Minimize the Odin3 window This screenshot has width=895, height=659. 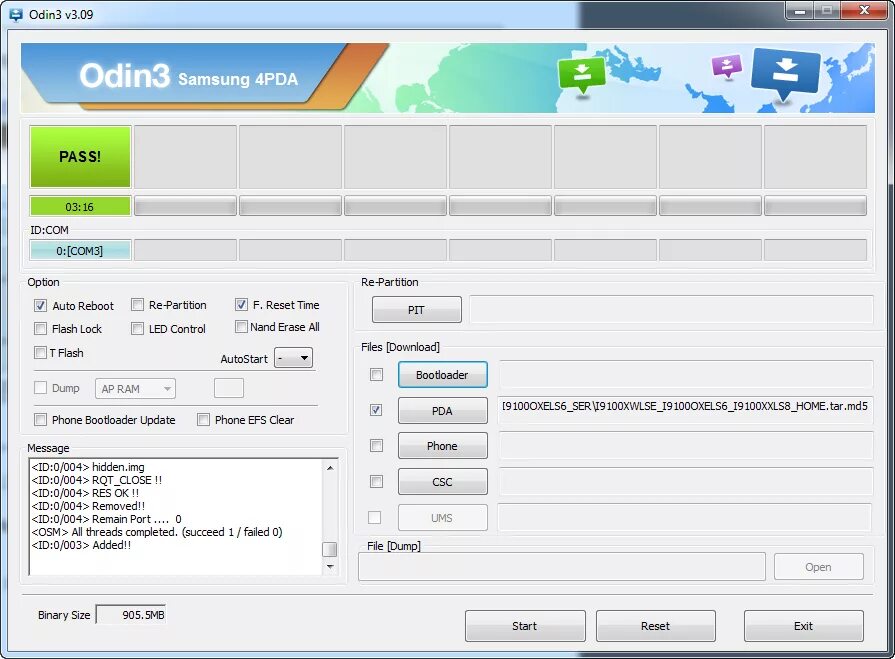click(800, 10)
